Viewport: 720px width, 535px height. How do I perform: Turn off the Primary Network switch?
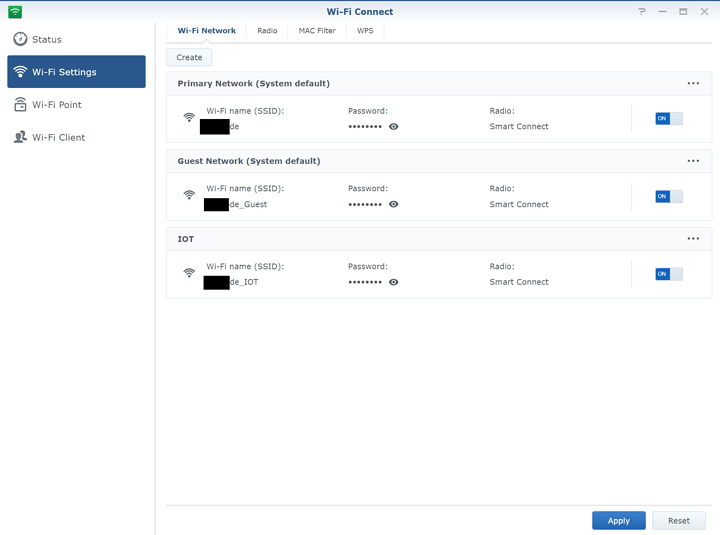668,119
